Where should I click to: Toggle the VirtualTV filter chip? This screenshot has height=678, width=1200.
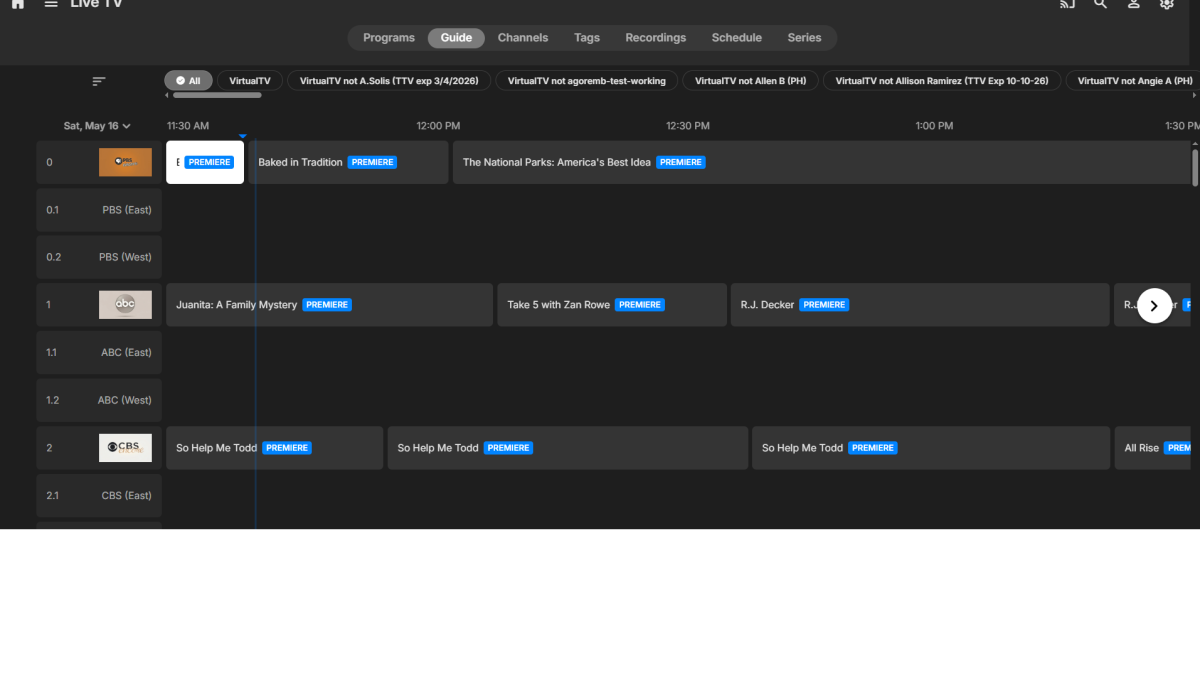click(250, 81)
